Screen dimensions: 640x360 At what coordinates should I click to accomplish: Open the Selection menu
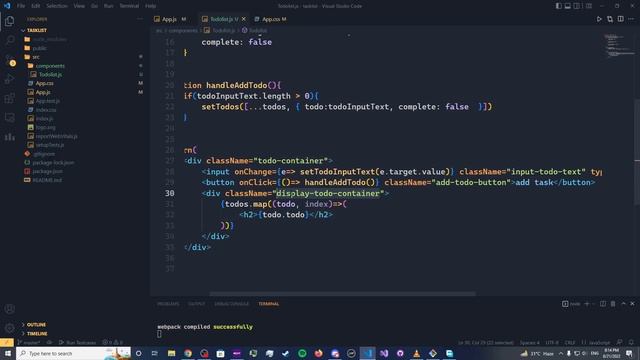57,6
